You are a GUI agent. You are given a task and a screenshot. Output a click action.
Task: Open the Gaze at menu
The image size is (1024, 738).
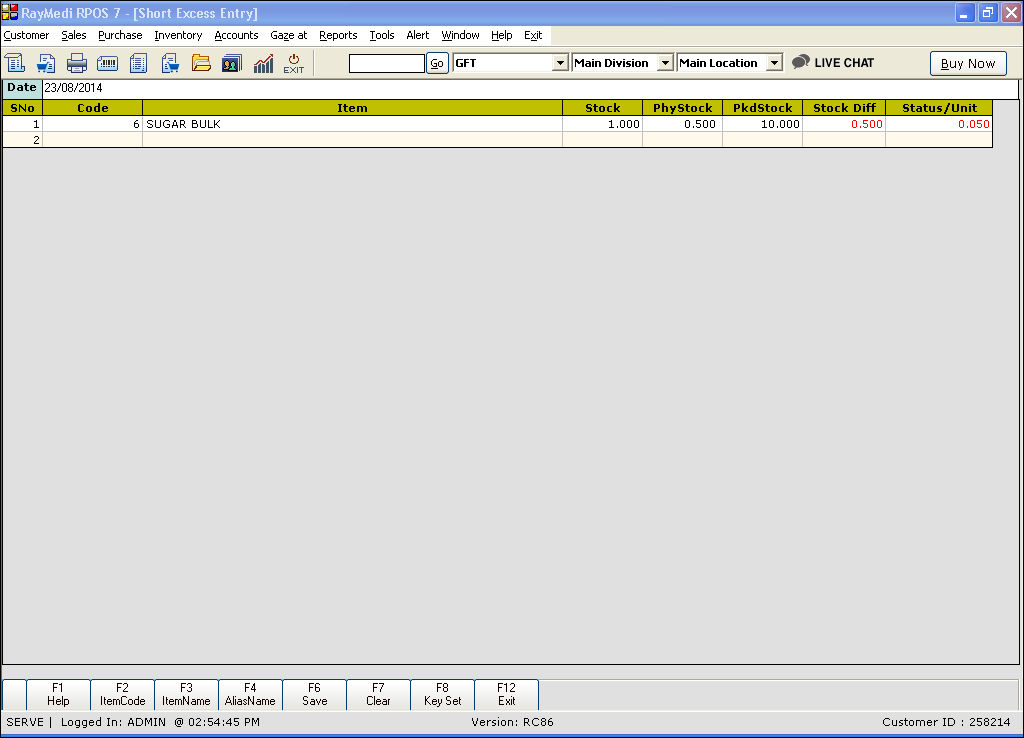tap(289, 35)
